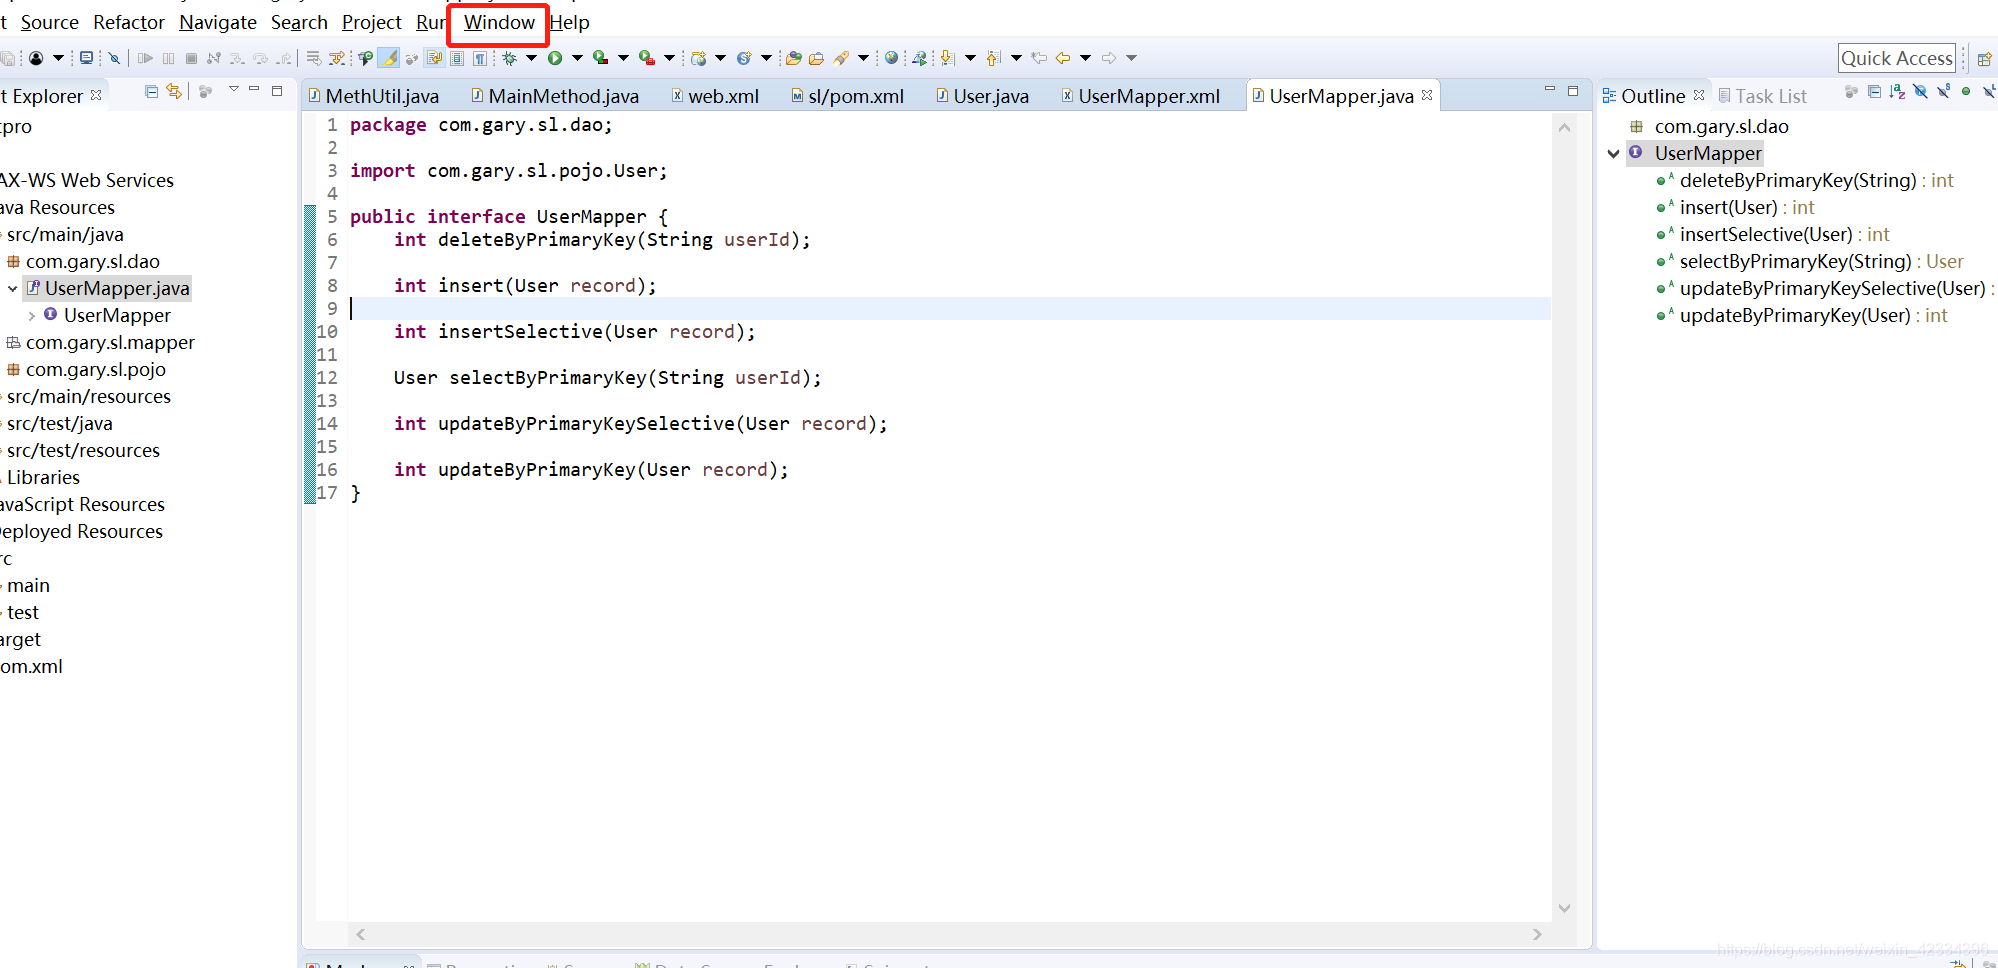Open the Navigate menu

tap(218, 22)
